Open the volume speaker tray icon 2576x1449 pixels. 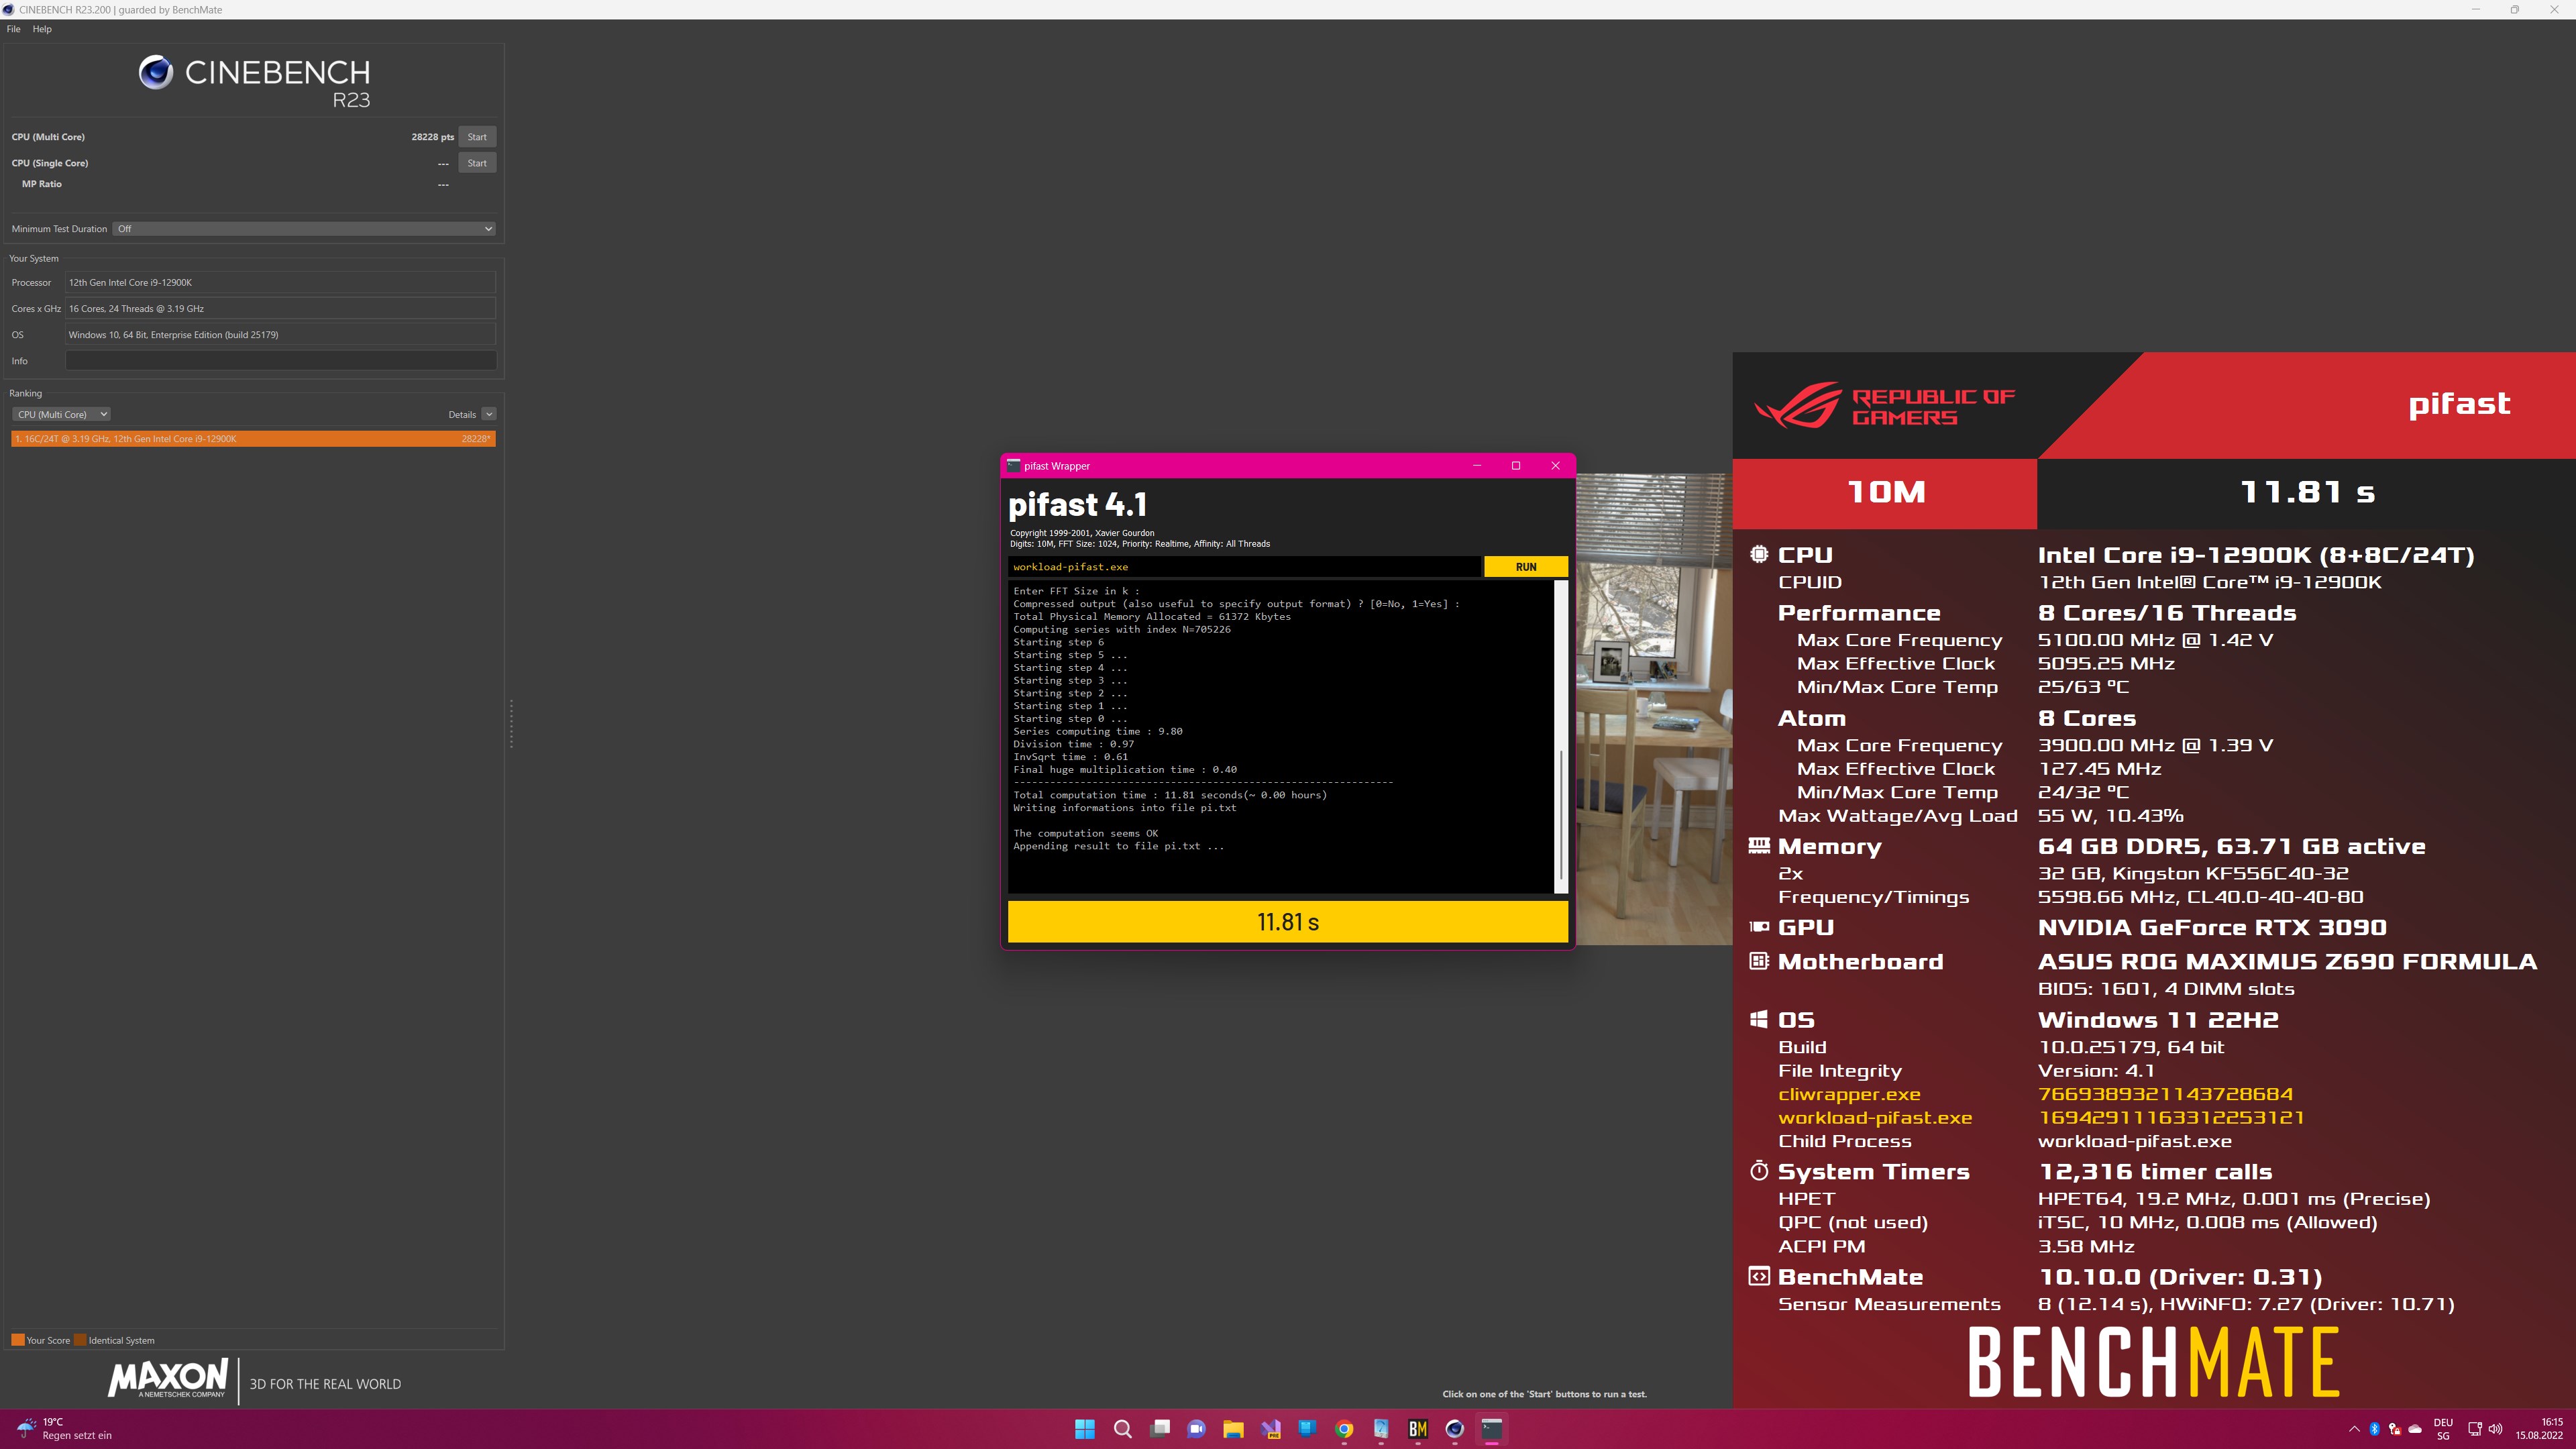[x=2495, y=1429]
